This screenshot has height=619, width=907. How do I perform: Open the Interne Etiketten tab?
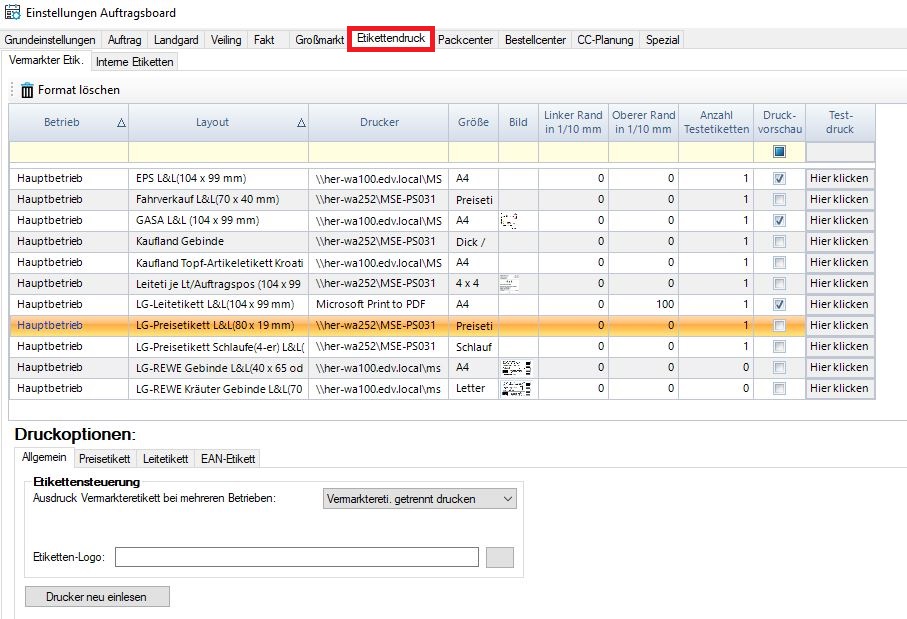pyautogui.click(x=135, y=62)
